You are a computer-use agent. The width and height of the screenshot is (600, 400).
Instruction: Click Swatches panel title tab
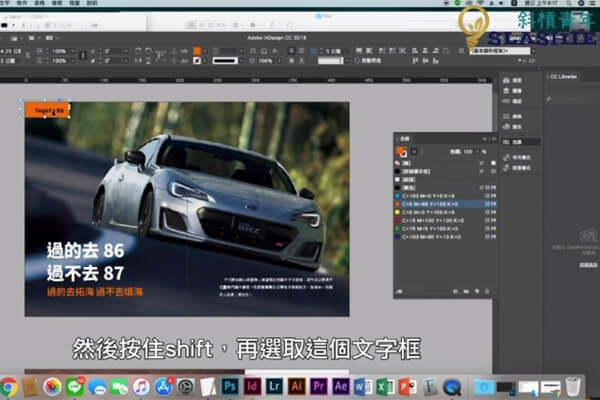[x=404, y=139]
